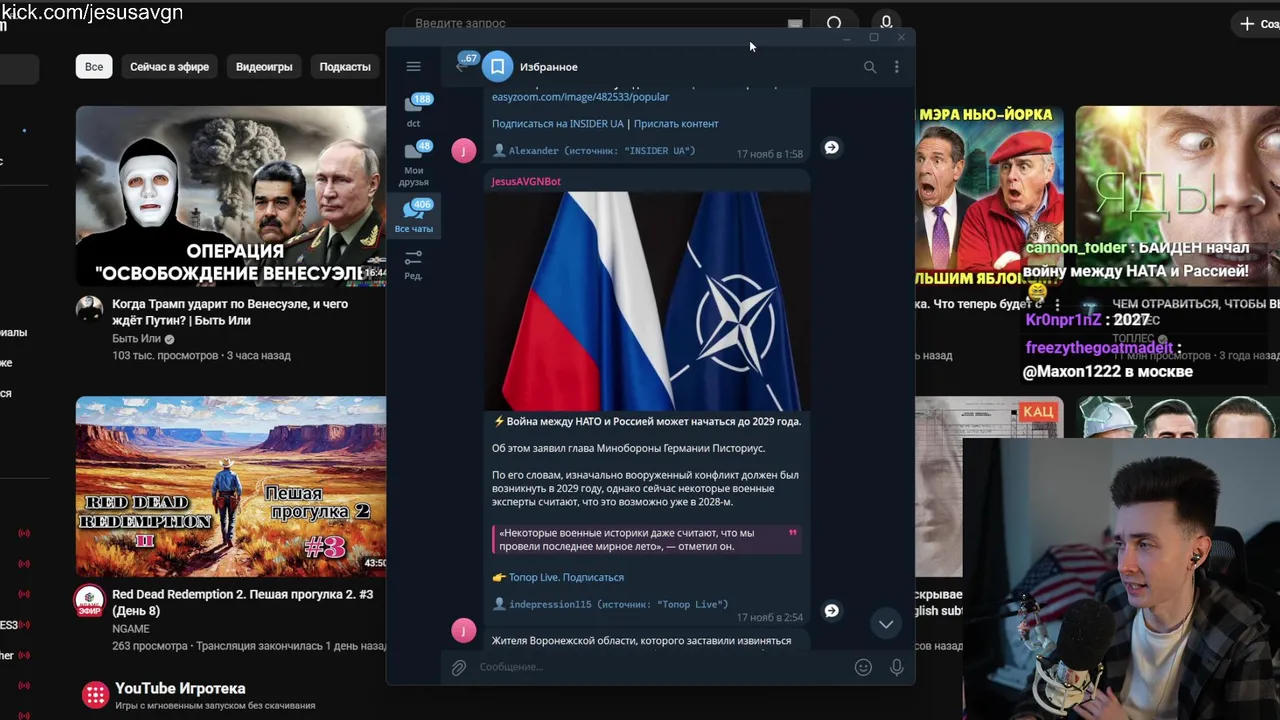Select the Подкасты filter chip
This screenshot has width=1280, height=720.
[x=345, y=67]
